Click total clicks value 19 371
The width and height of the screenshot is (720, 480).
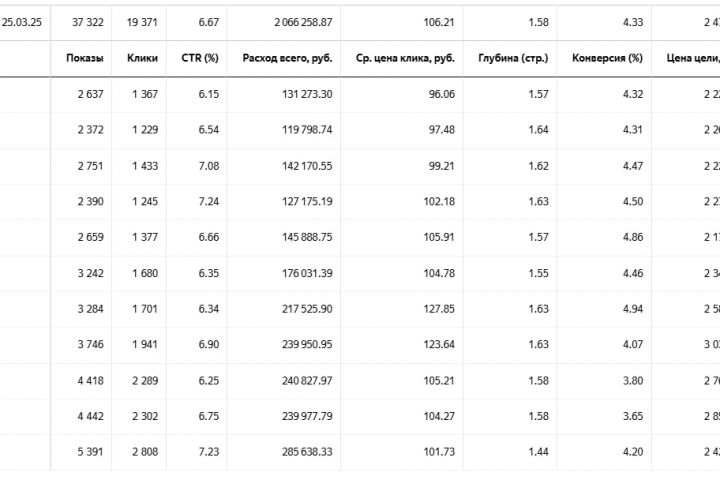tap(141, 21)
